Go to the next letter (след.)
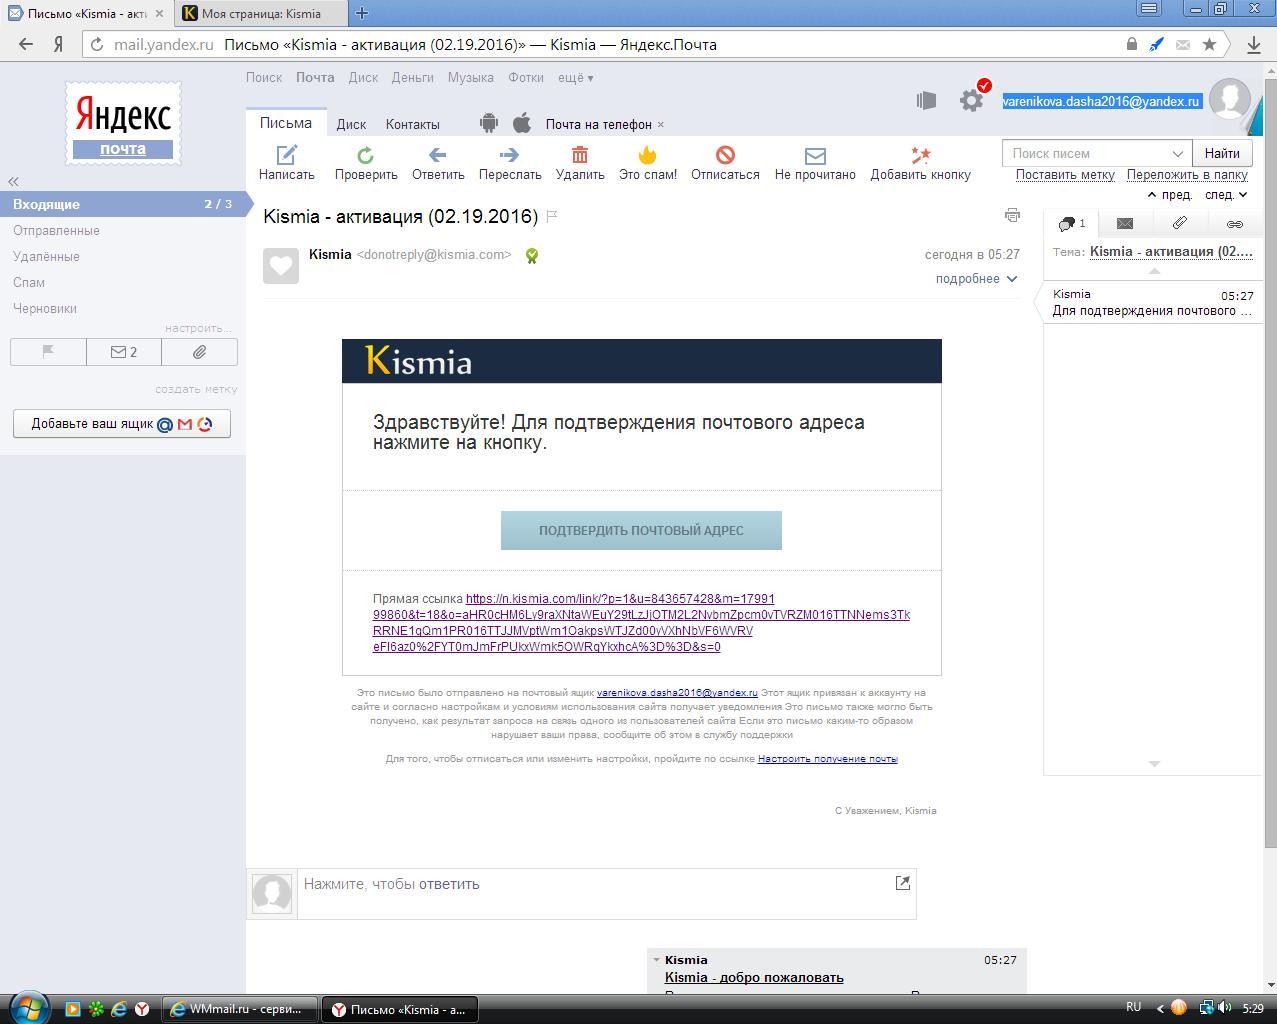The height and width of the screenshot is (1024, 1277). (1226, 195)
